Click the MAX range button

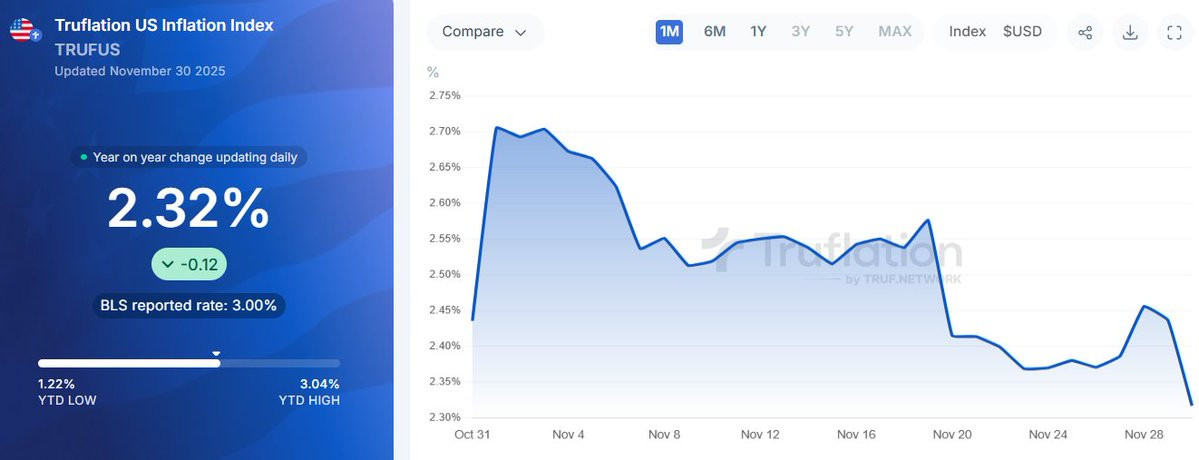coord(895,31)
